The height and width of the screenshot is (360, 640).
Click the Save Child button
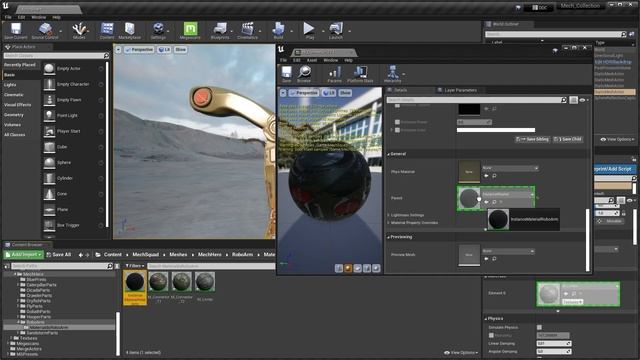click(568, 139)
